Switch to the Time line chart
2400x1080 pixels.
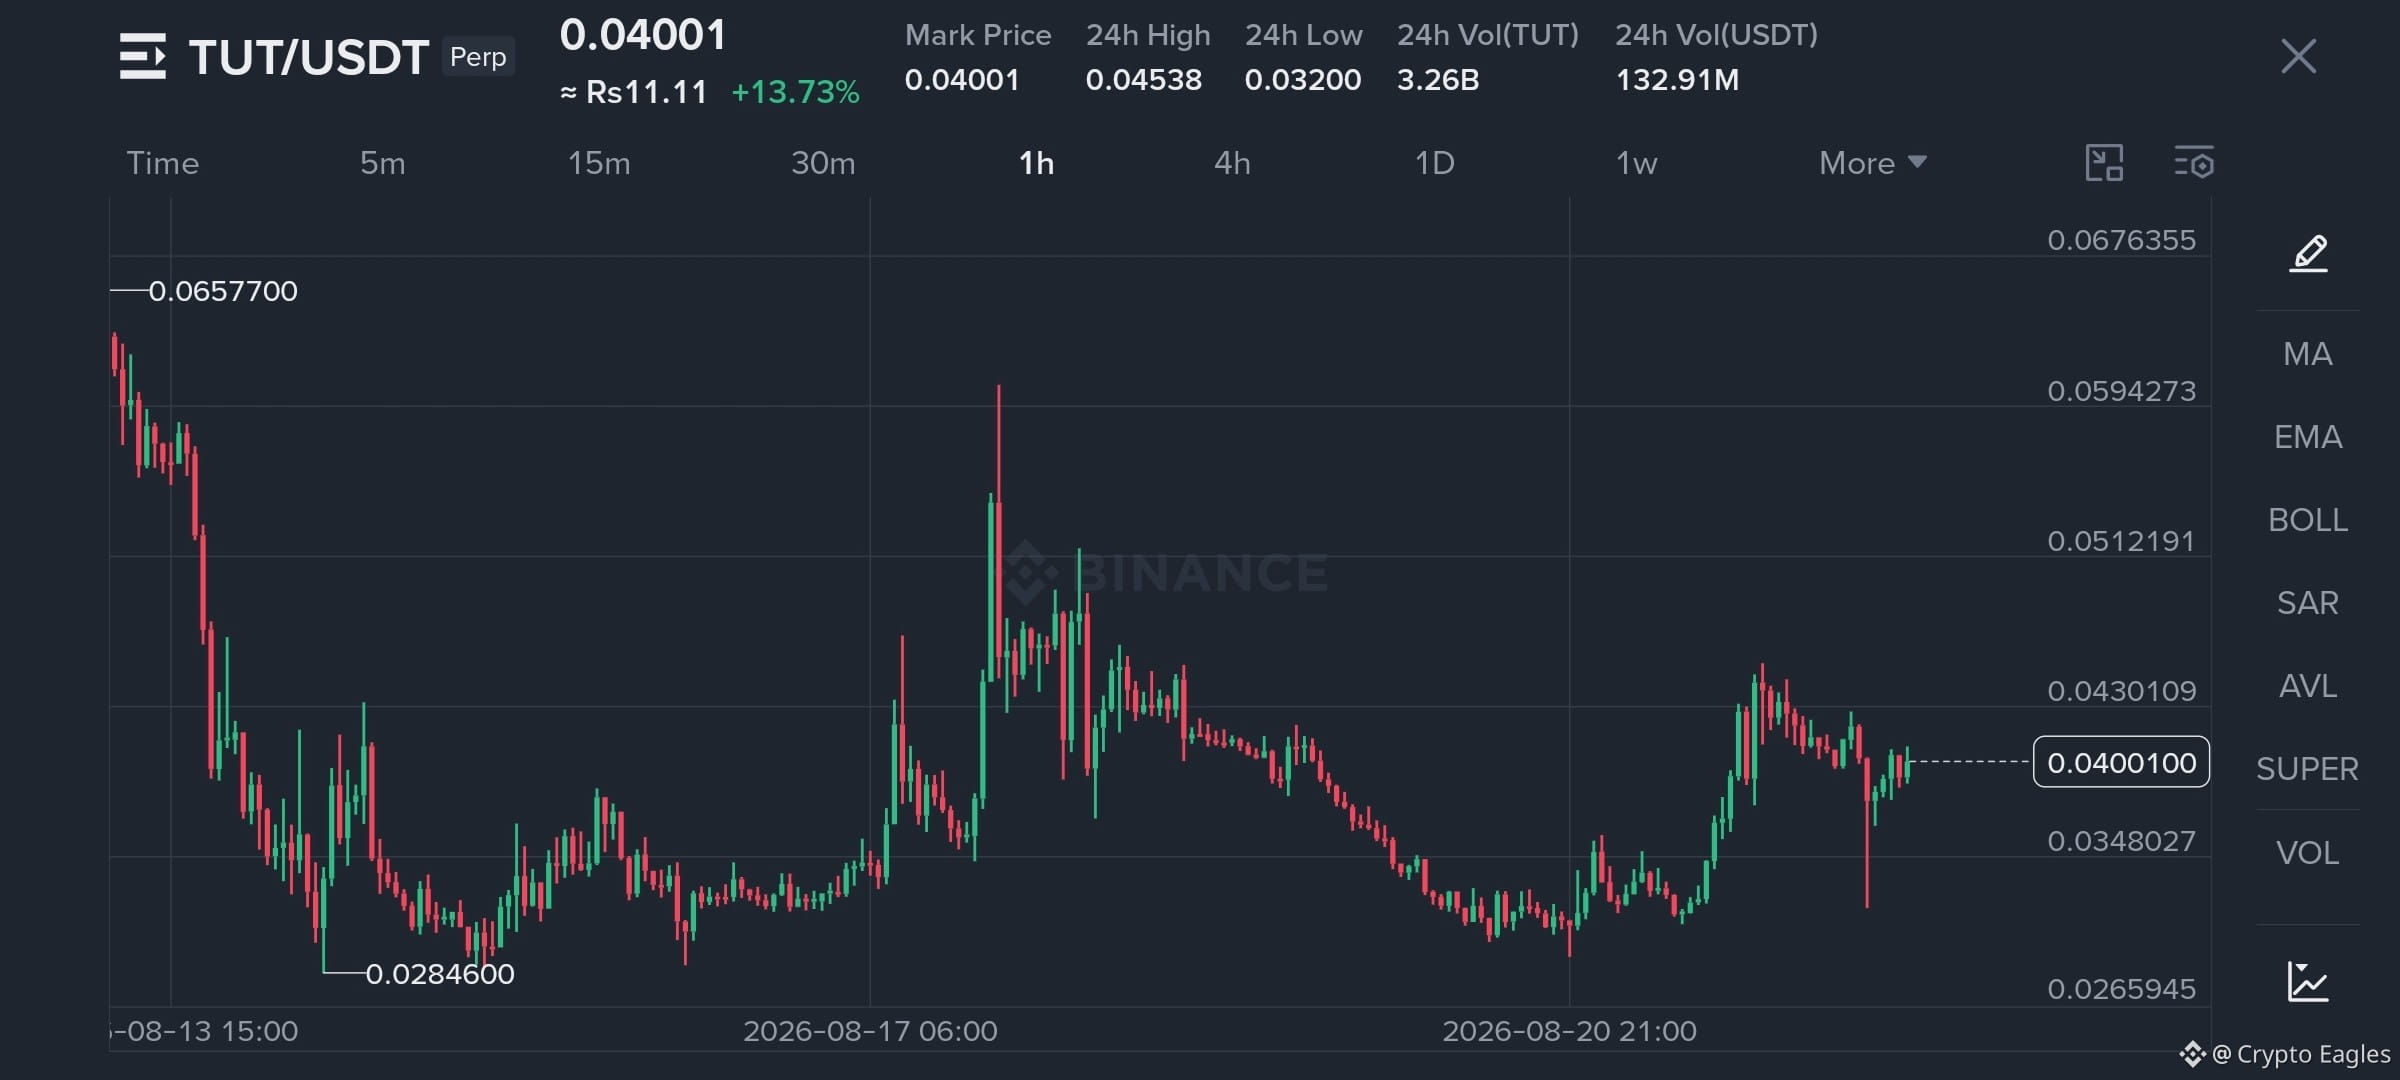click(162, 163)
